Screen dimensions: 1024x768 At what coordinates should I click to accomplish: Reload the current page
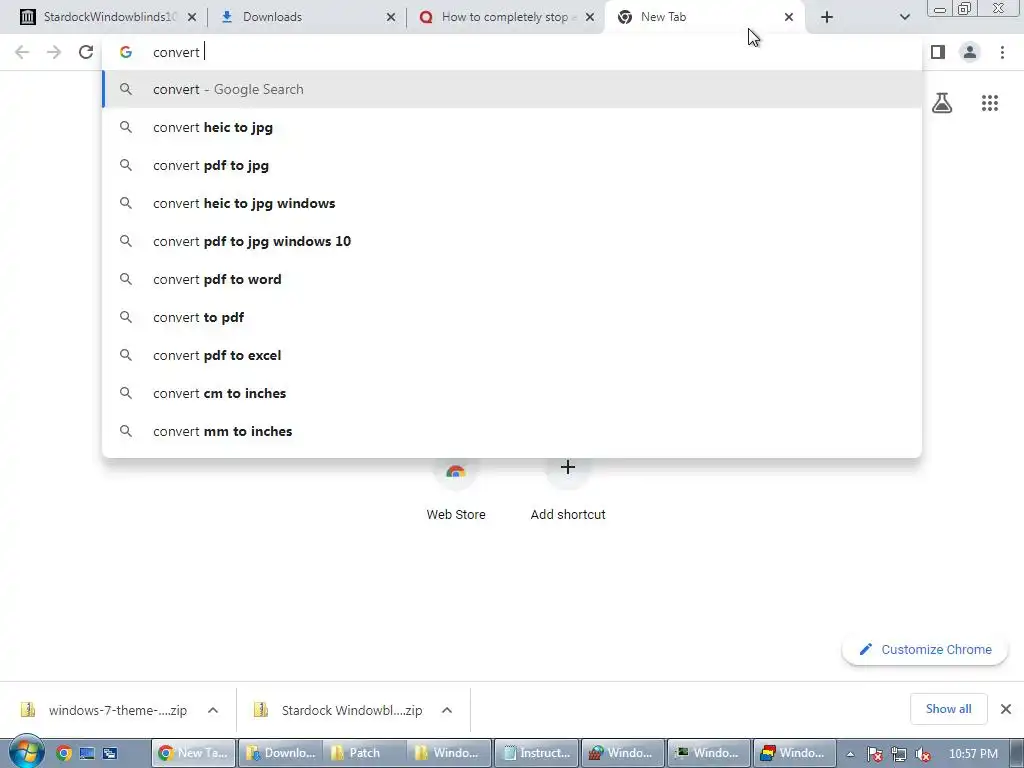point(86,52)
